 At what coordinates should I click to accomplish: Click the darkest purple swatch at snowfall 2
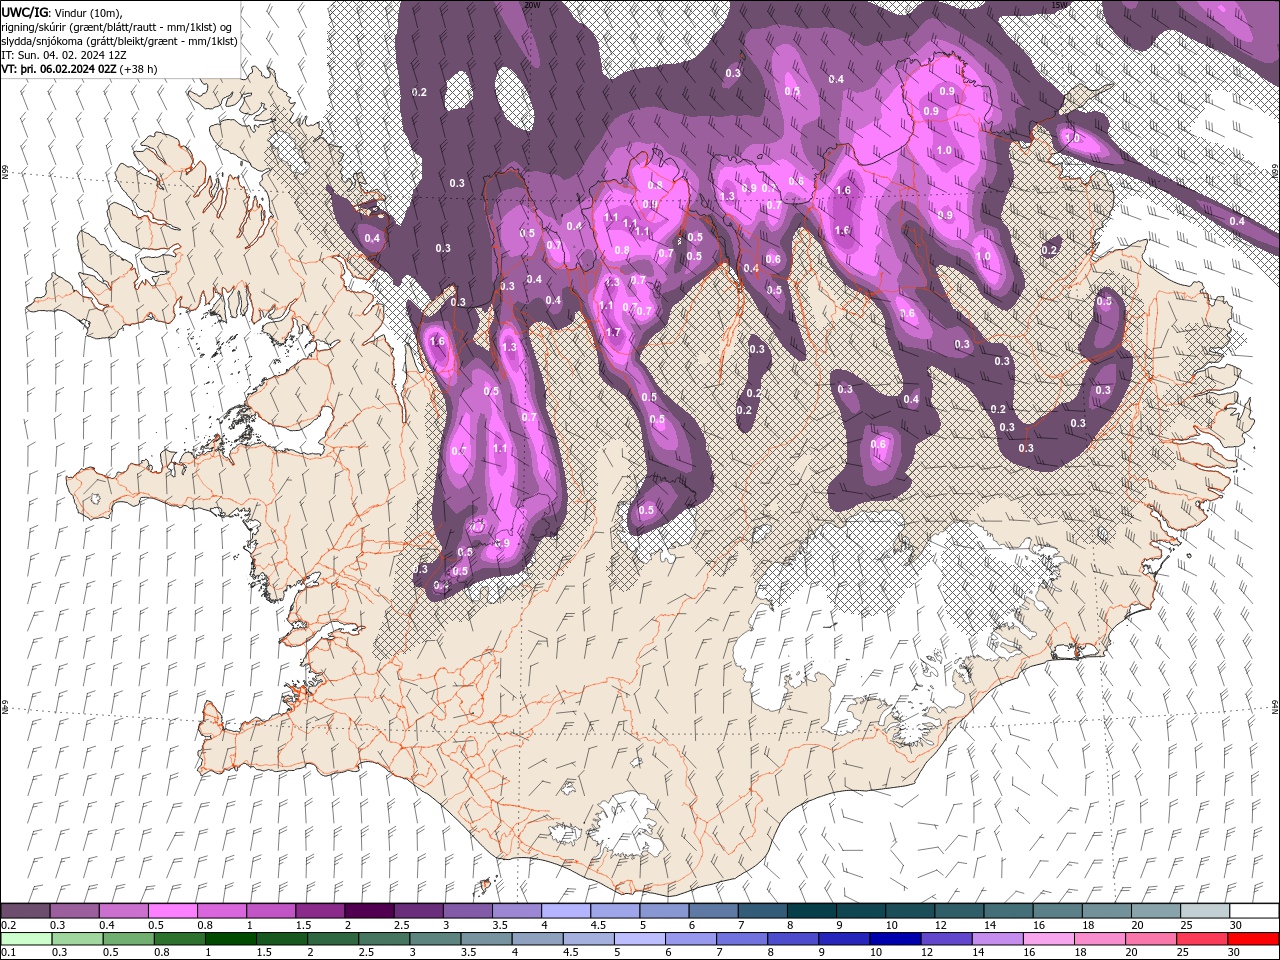coord(369,911)
